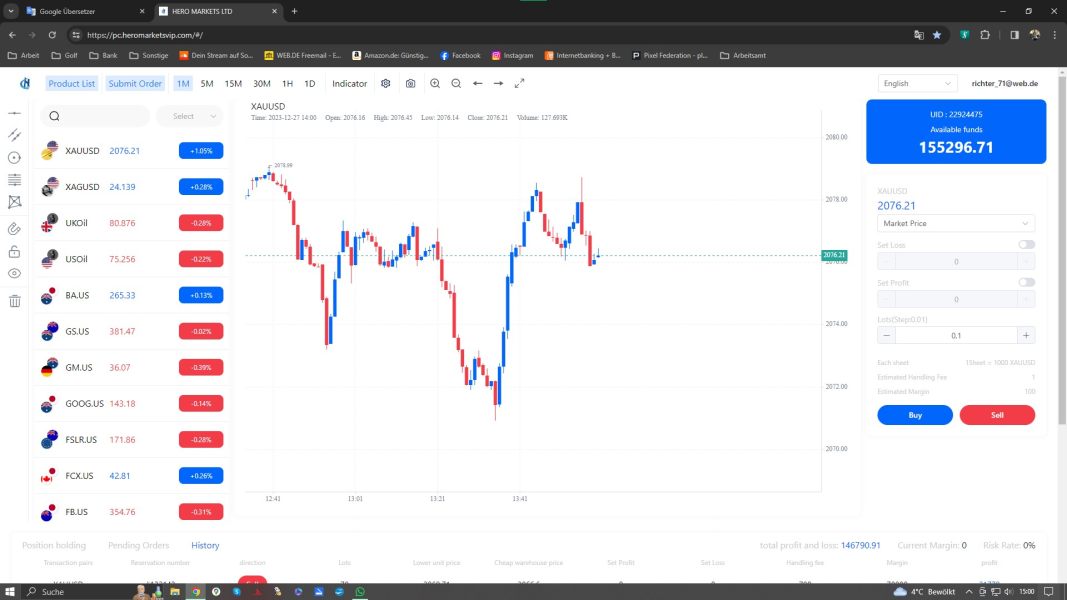This screenshot has width=1067, height=600.
Task: Click the lots input field showing 0.1
Action: tap(956, 335)
